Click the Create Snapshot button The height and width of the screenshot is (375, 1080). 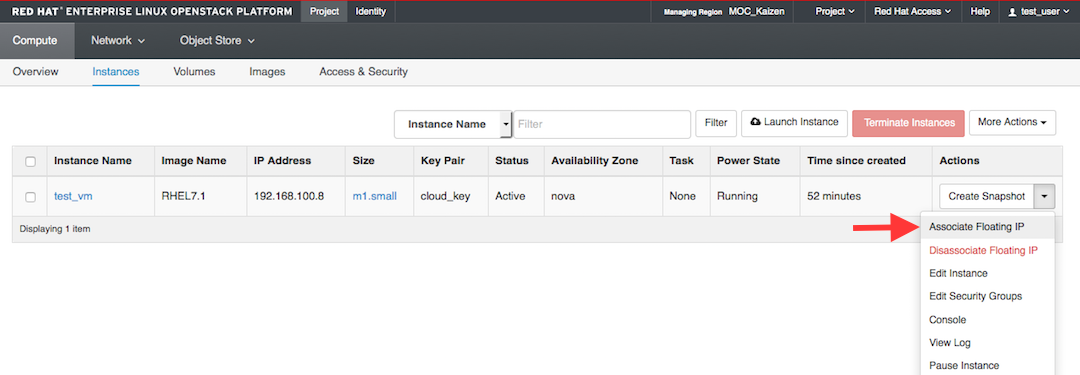(987, 196)
